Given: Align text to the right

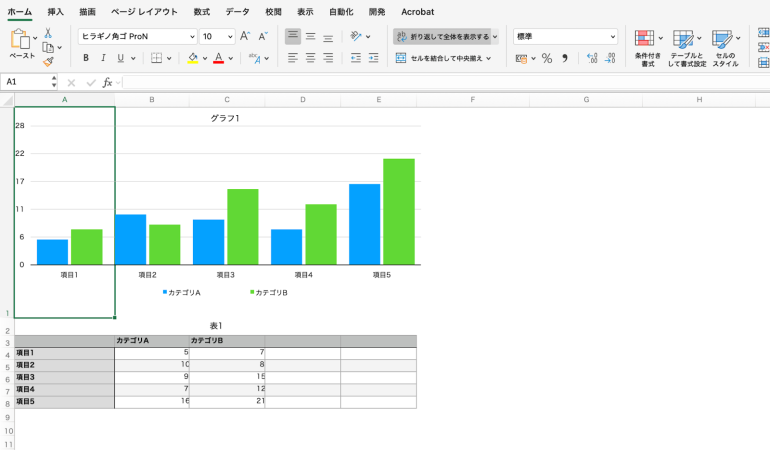Looking at the screenshot, I should [328, 58].
